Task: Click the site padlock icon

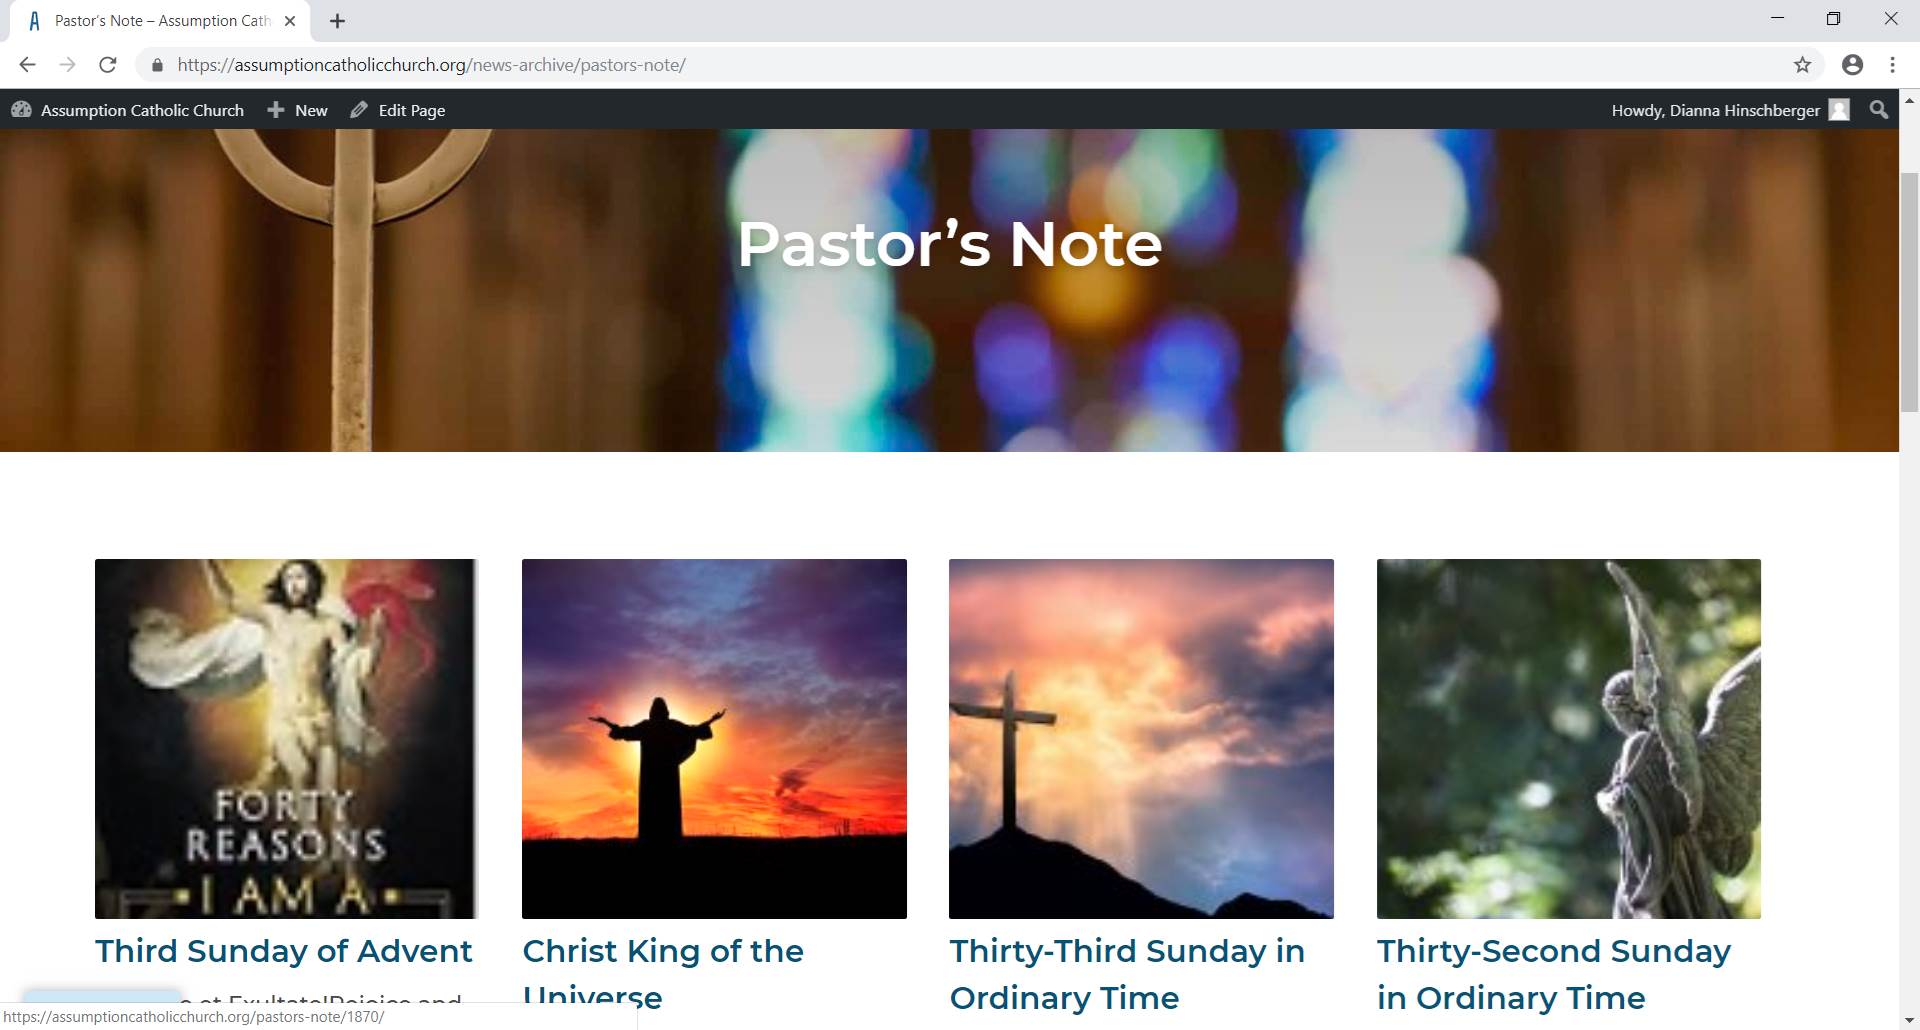Action: (157, 65)
